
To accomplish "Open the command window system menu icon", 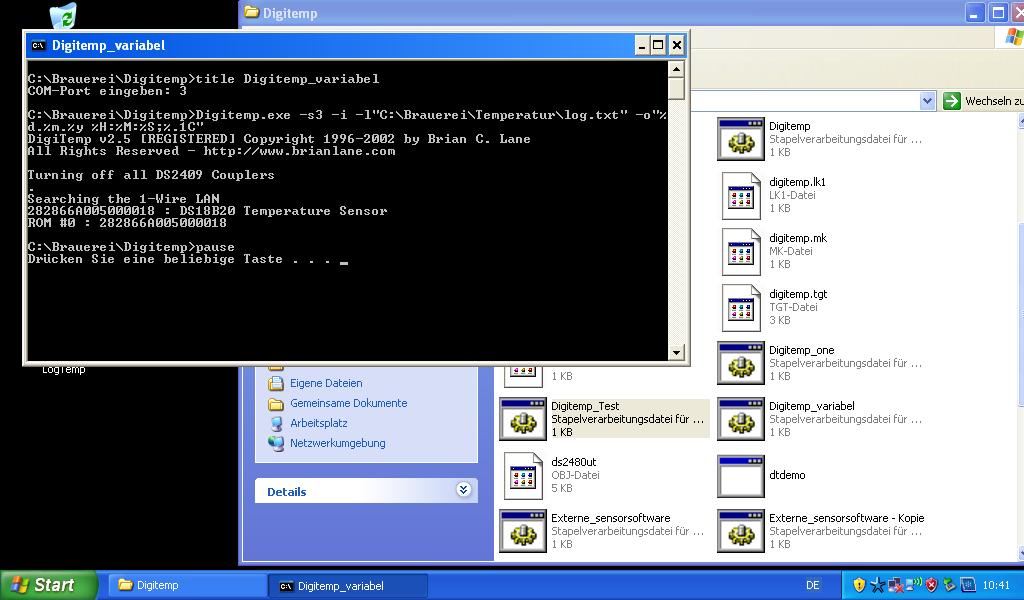I will tap(38, 45).
